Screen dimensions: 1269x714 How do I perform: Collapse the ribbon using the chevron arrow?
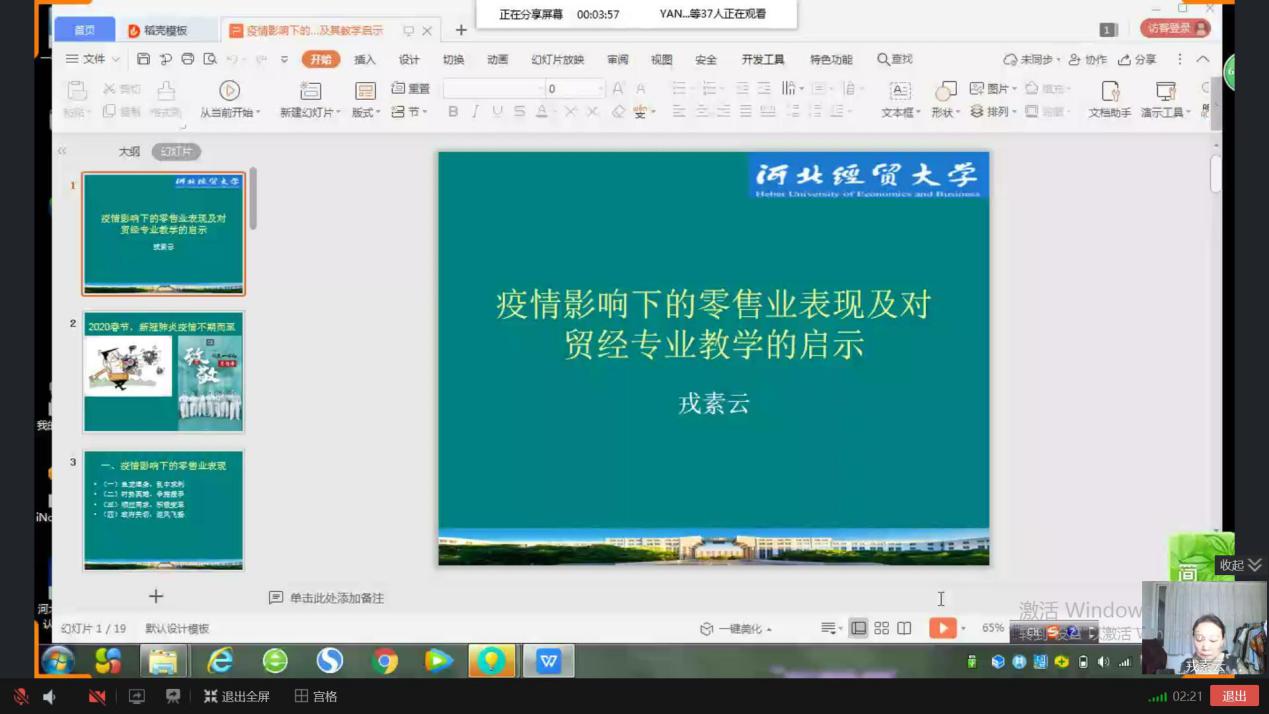(1203, 60)
